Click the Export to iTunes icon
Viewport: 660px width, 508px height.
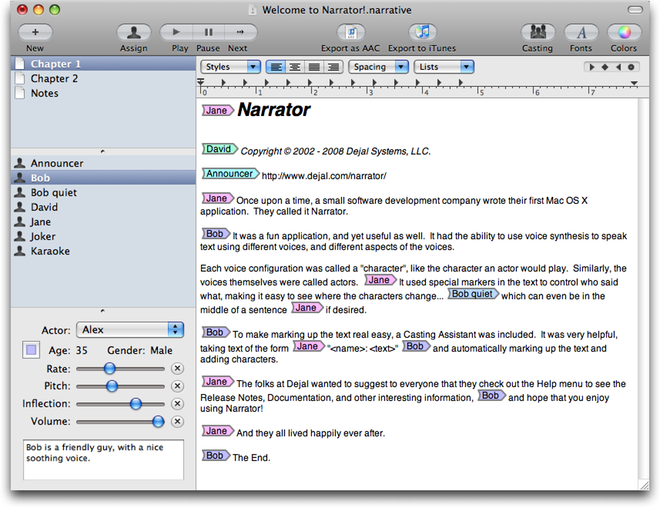coord(423,32)
